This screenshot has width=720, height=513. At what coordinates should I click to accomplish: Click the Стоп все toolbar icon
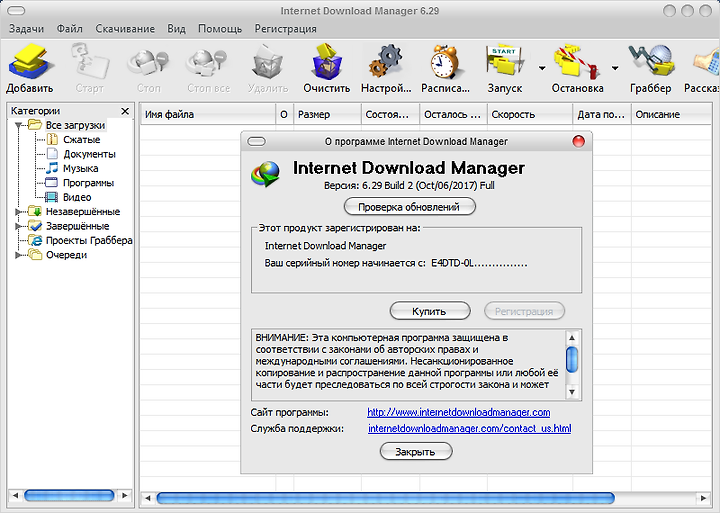coord(208,62)
